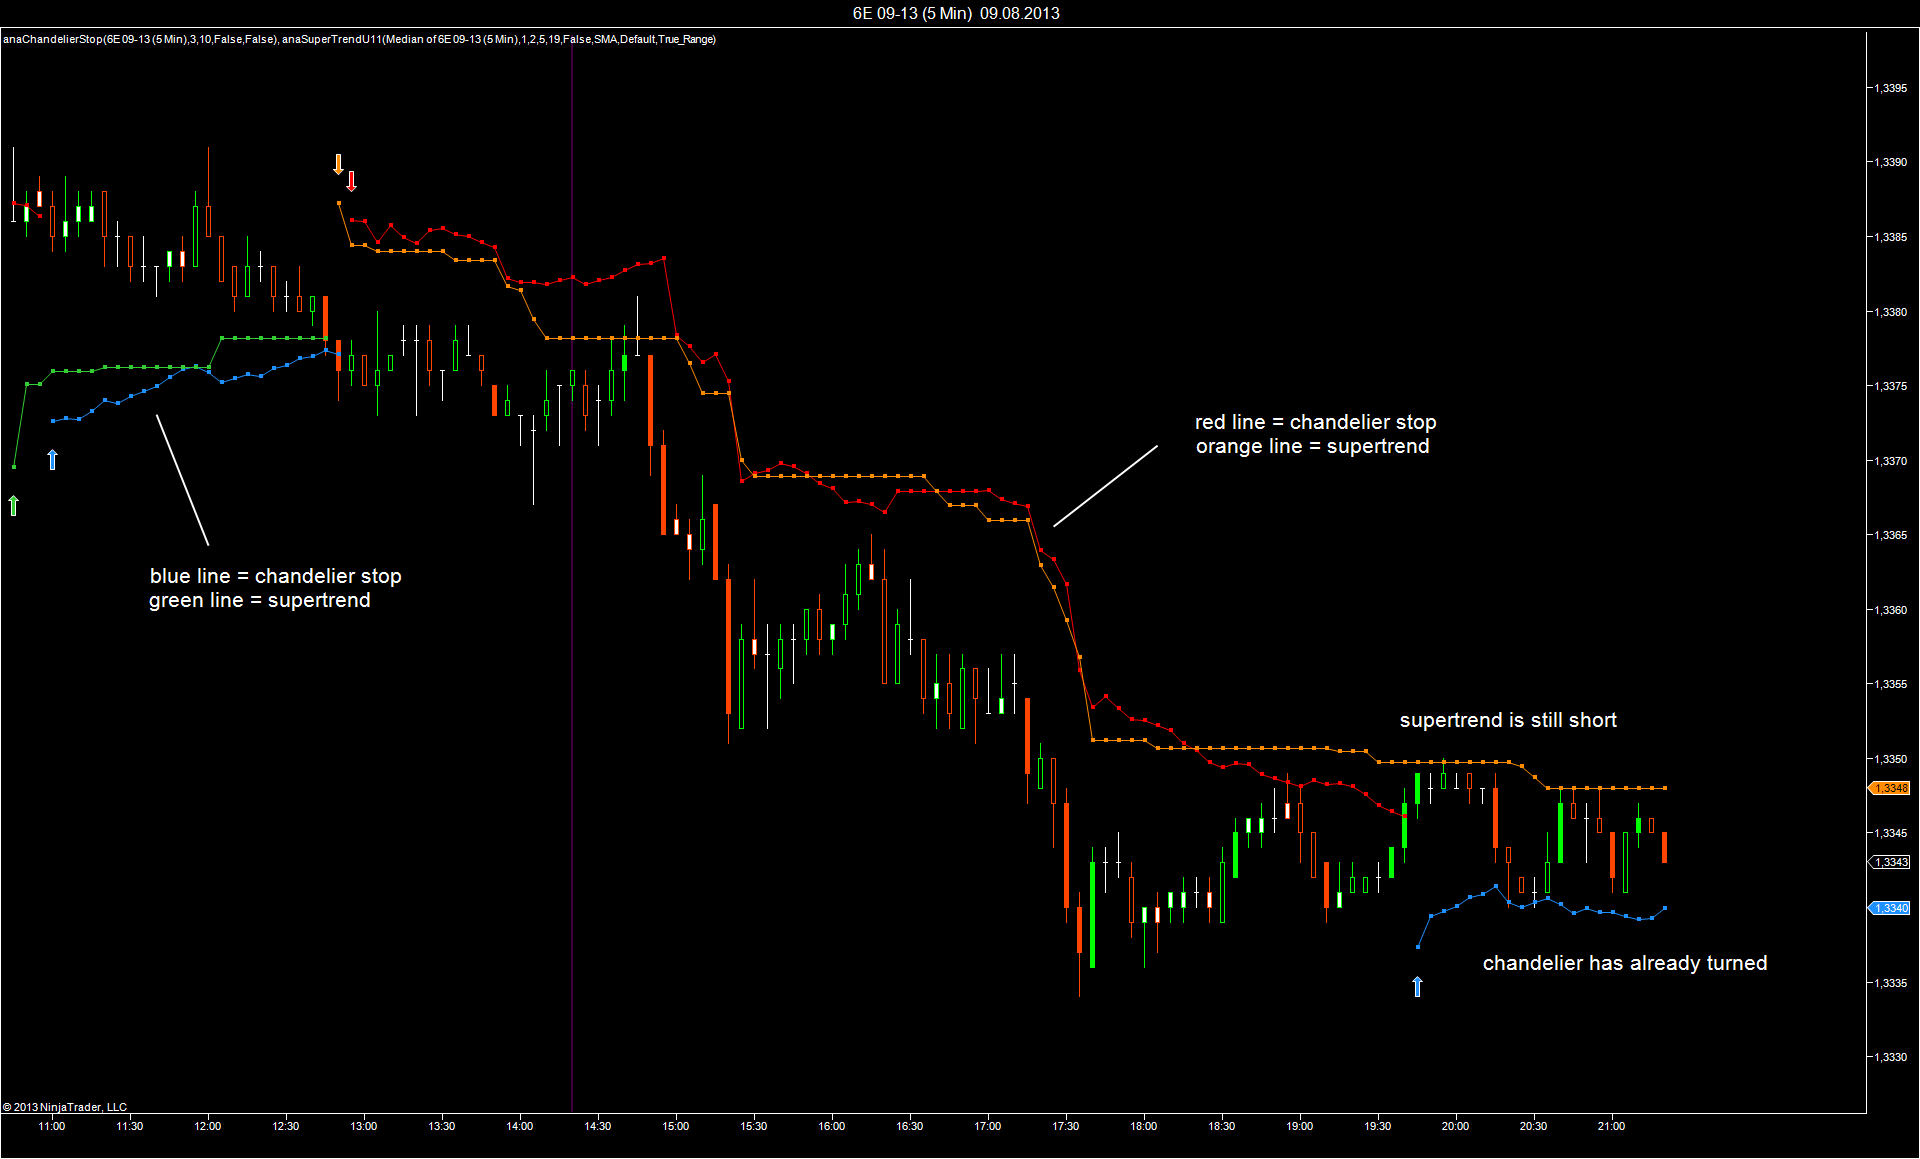Click the blue up arrow near 19:45
This screenshot has width=1920, height=1159.
pos(1417,987)
